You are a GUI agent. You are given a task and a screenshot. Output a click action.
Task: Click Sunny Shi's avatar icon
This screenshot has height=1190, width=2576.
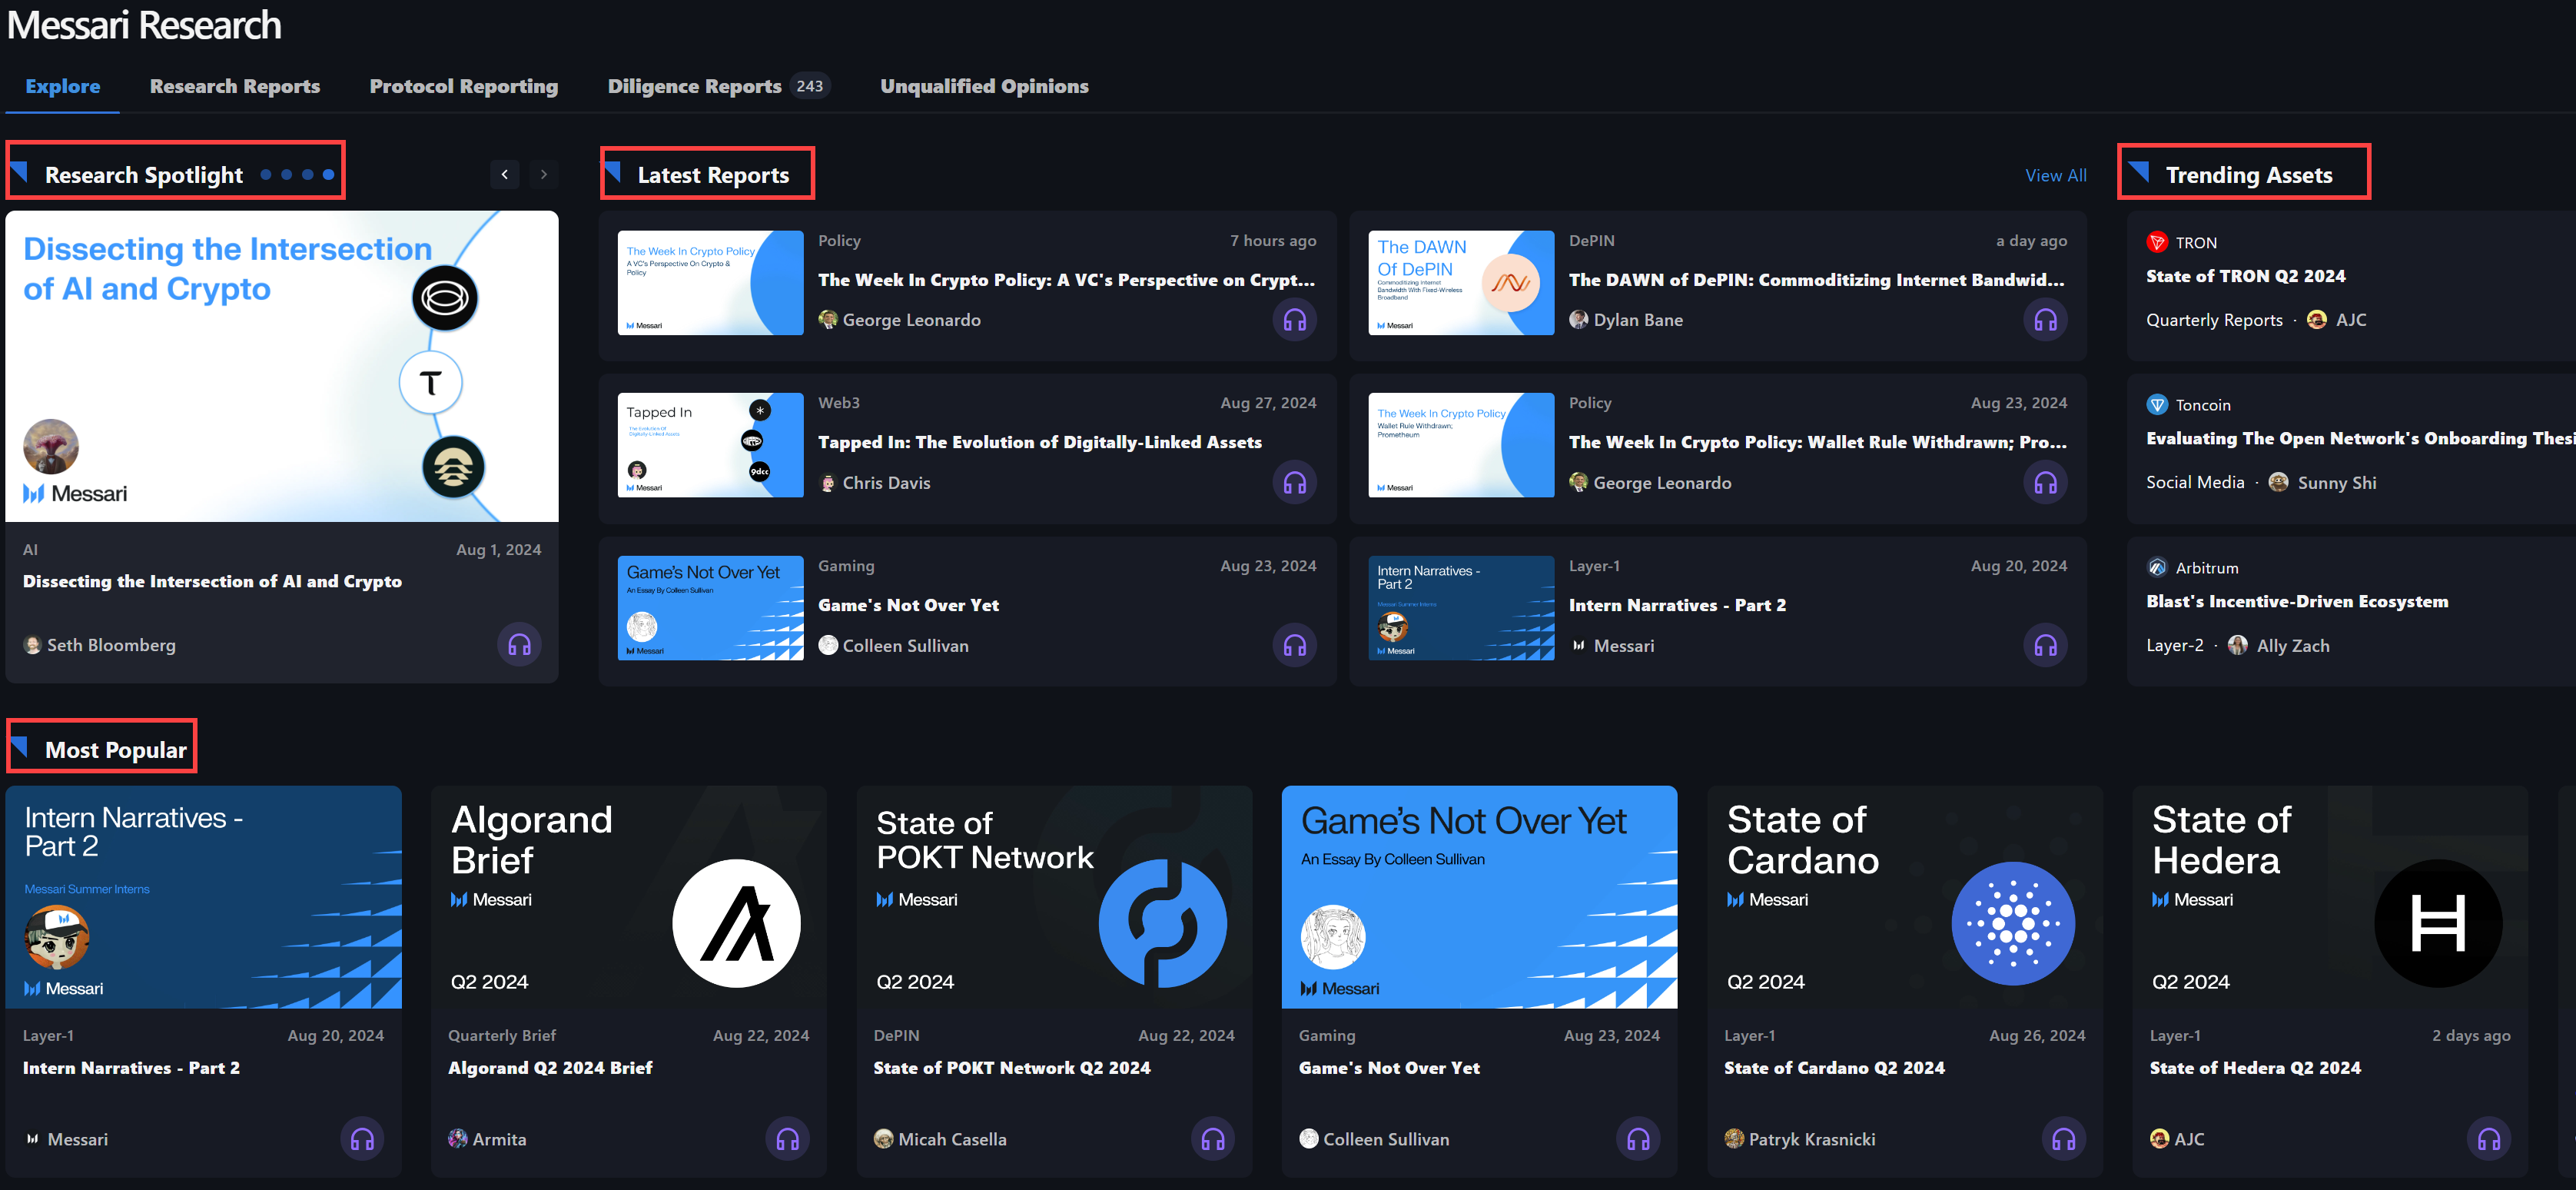pyautogui.click(x=2278, y=482)
